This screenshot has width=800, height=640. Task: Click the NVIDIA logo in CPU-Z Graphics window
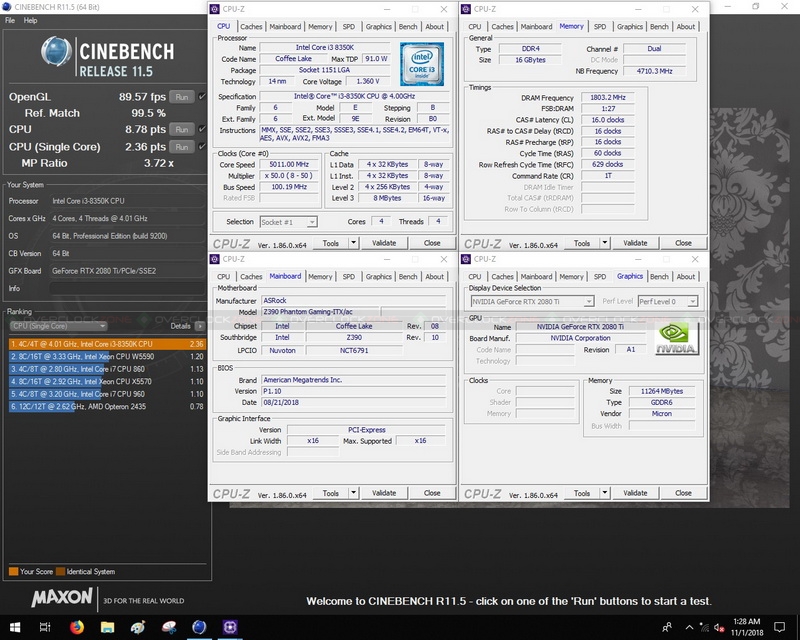(x=677, y=339)
